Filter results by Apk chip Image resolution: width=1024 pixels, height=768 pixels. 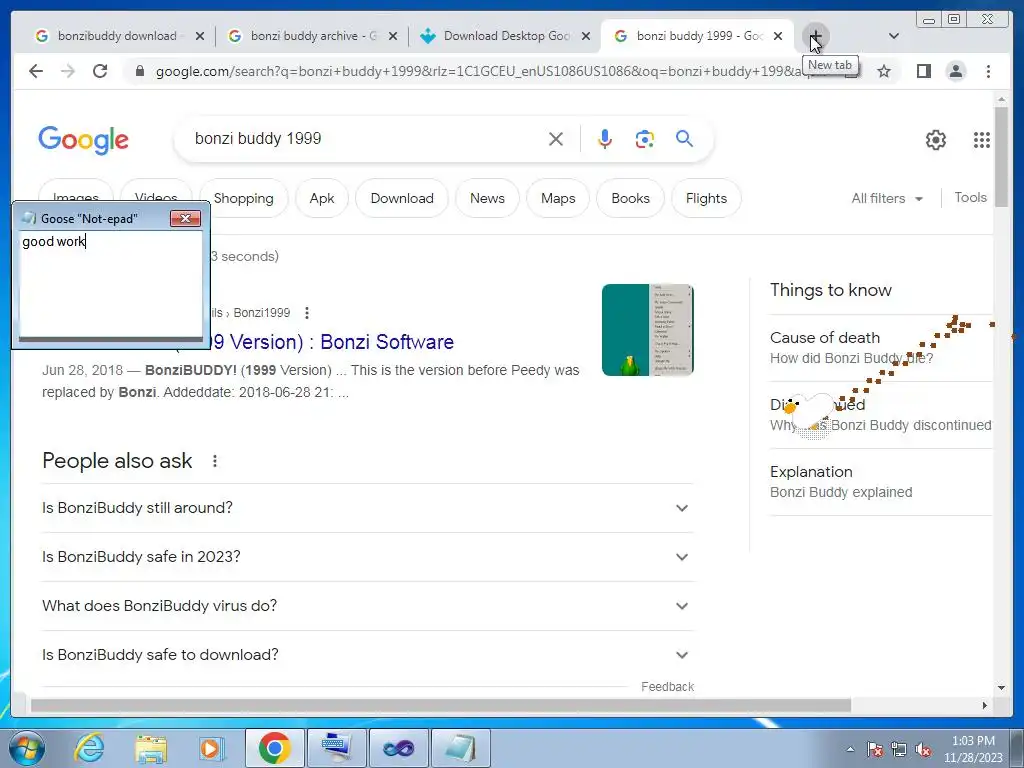coord(322,199)
